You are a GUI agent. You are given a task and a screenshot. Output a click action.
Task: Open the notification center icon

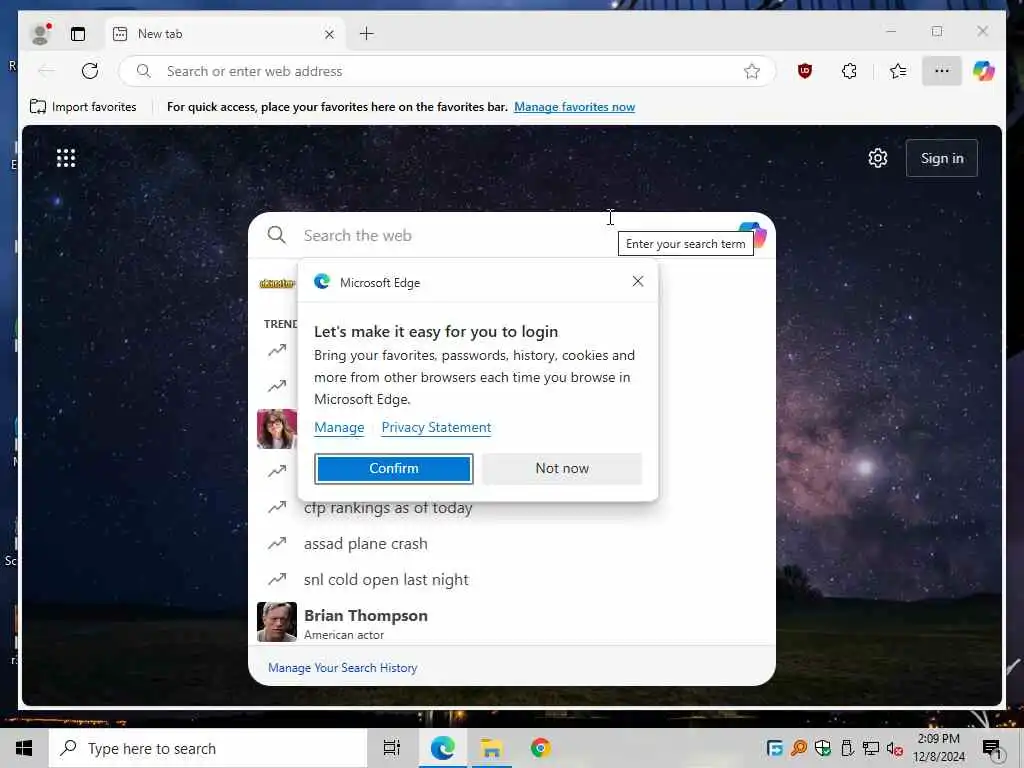point(993,748)
